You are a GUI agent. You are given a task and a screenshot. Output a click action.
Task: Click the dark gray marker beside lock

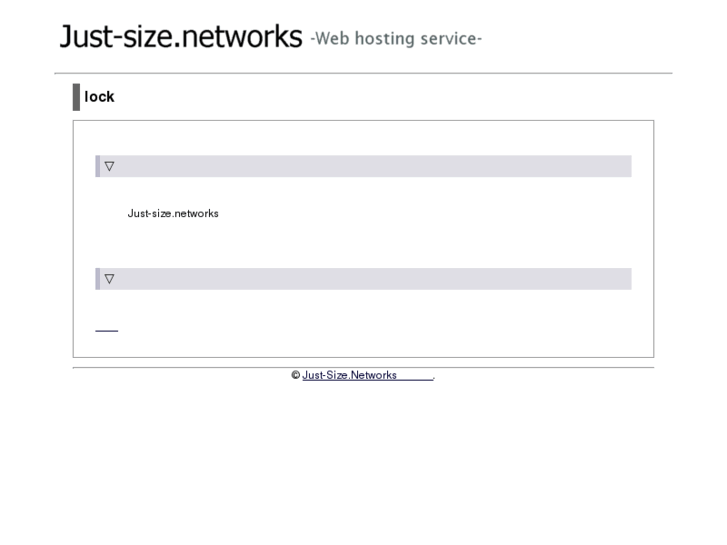point(76,97)
